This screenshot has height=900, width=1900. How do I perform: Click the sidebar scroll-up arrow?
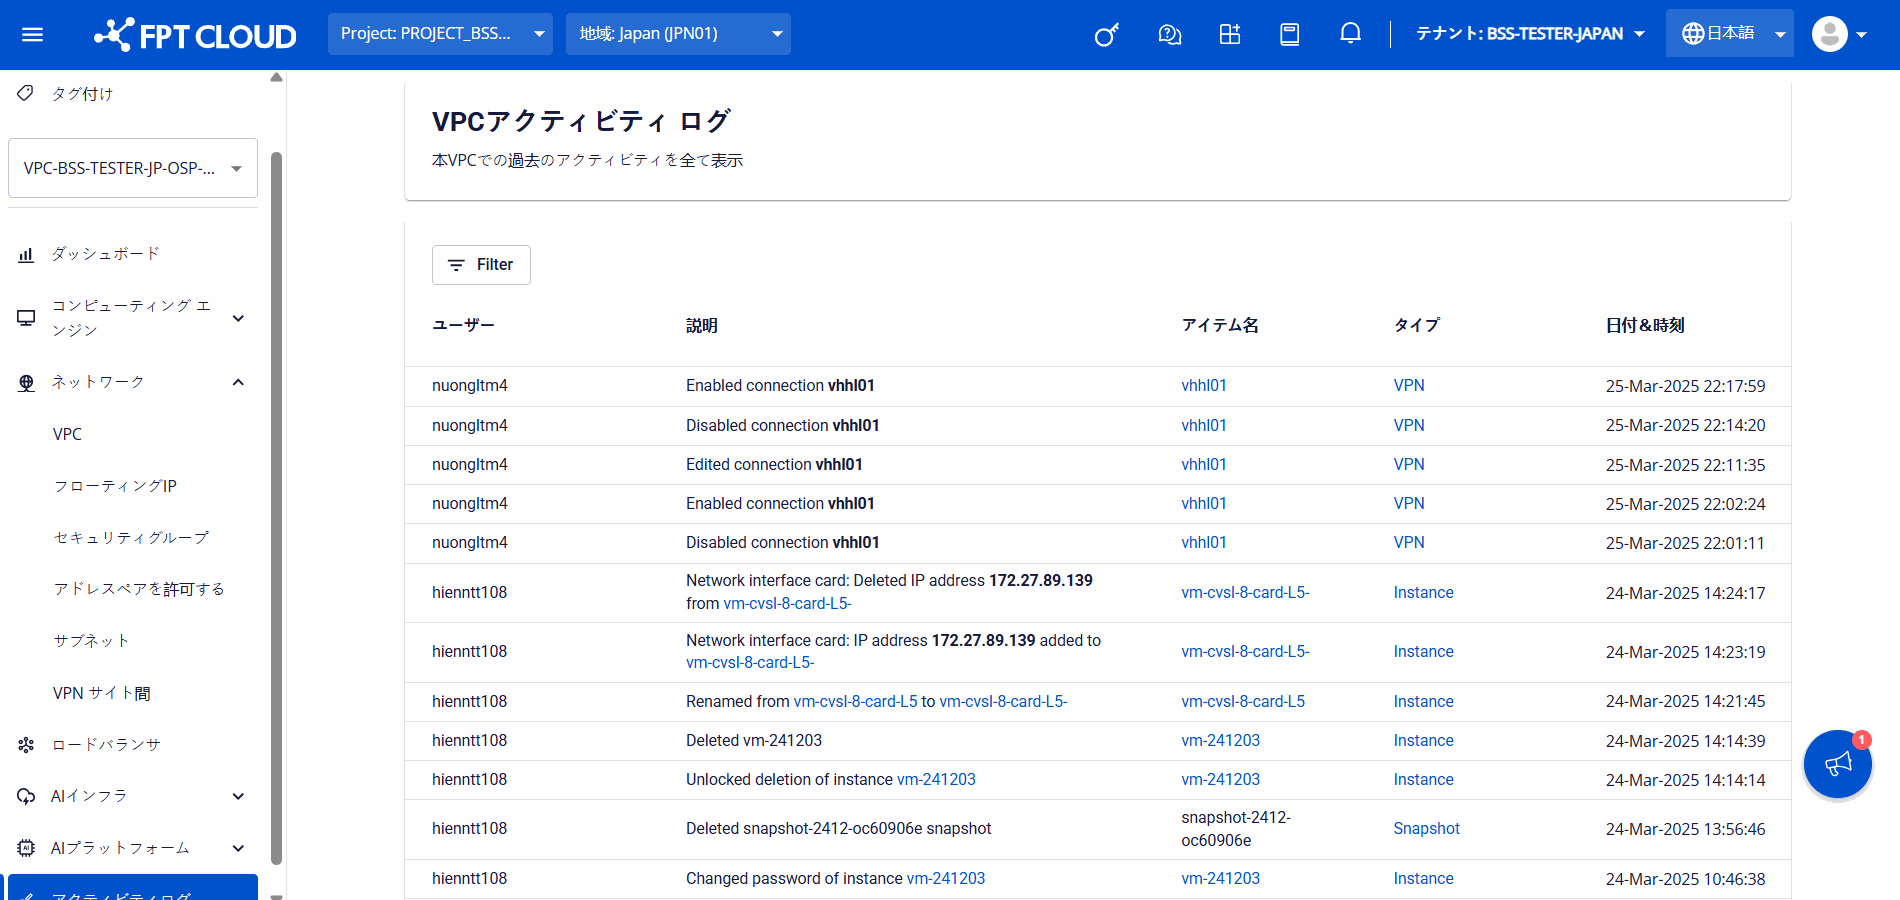click(x=277, y=77)
